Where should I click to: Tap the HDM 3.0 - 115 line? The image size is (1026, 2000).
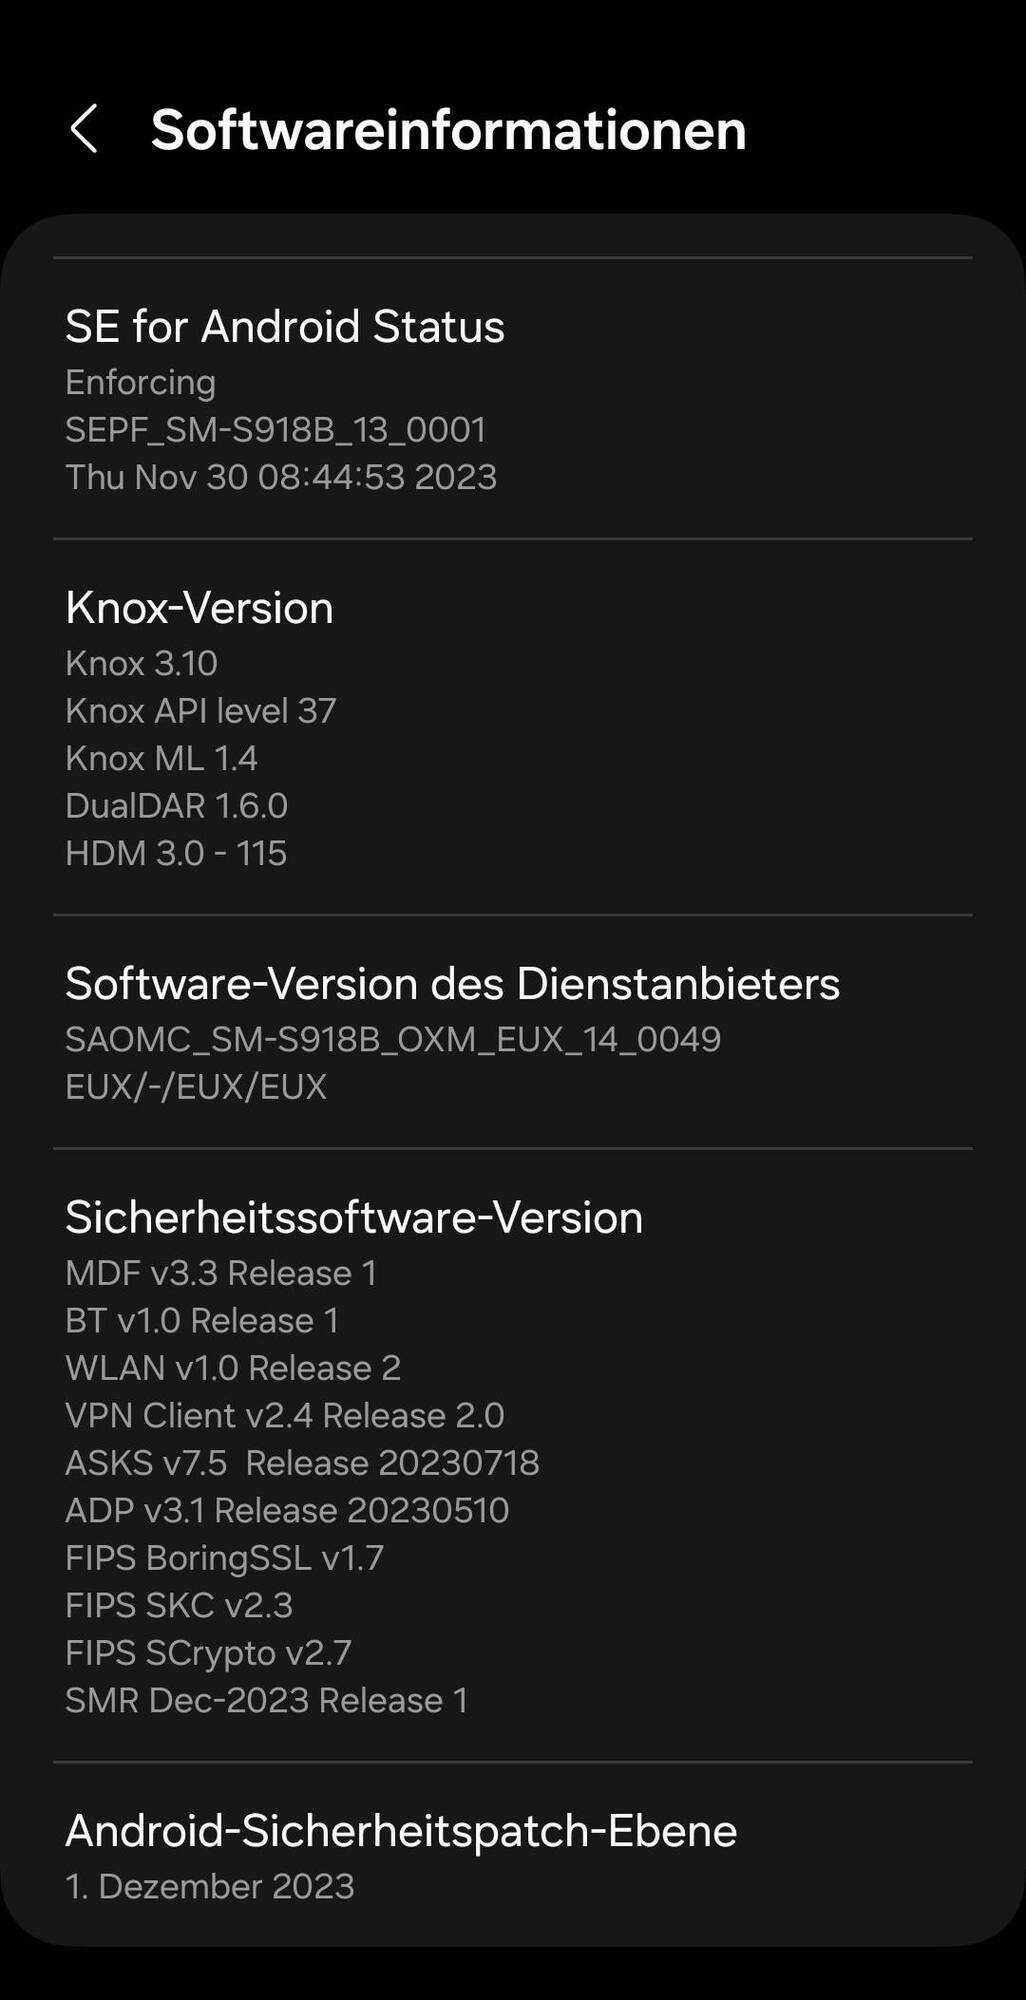click(x=176, y=853)
